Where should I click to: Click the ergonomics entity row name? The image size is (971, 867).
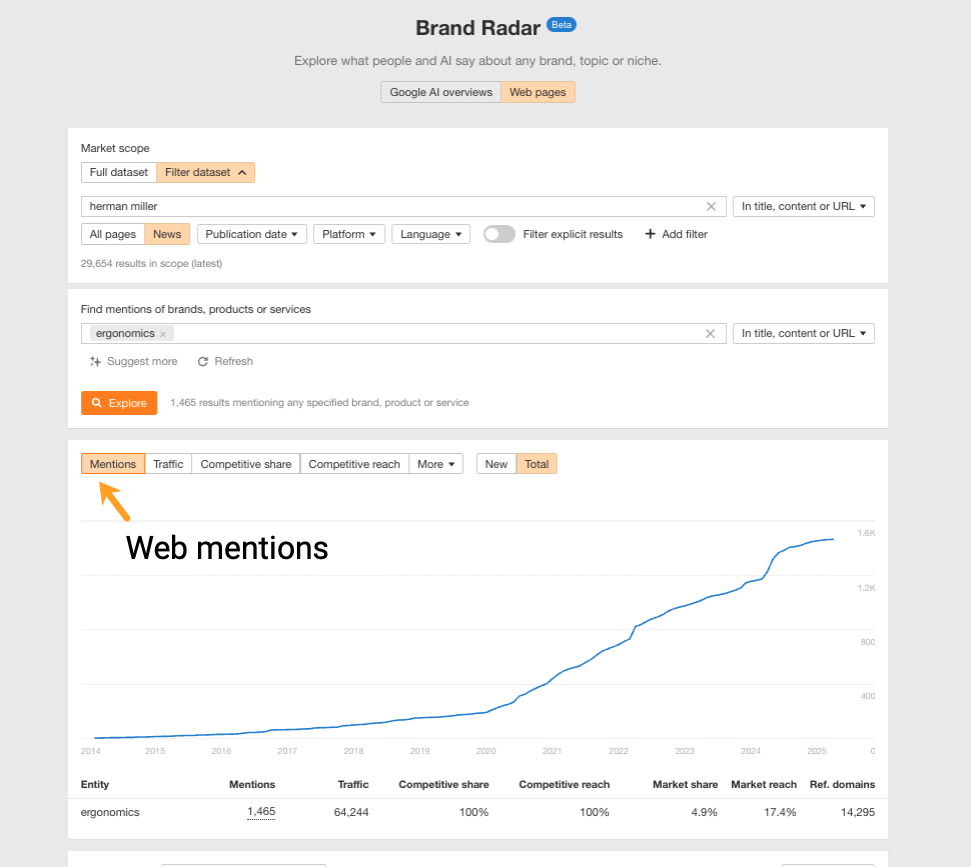click(x=110, y=812)
